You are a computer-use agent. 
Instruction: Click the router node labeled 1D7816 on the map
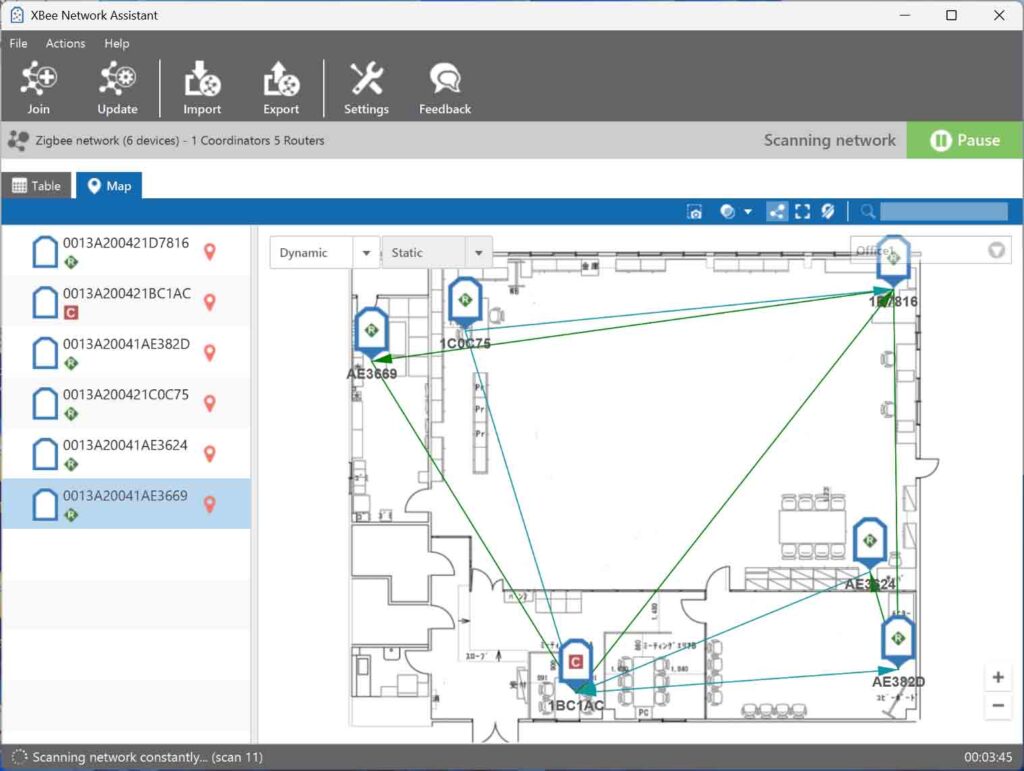tap(893, 260)
